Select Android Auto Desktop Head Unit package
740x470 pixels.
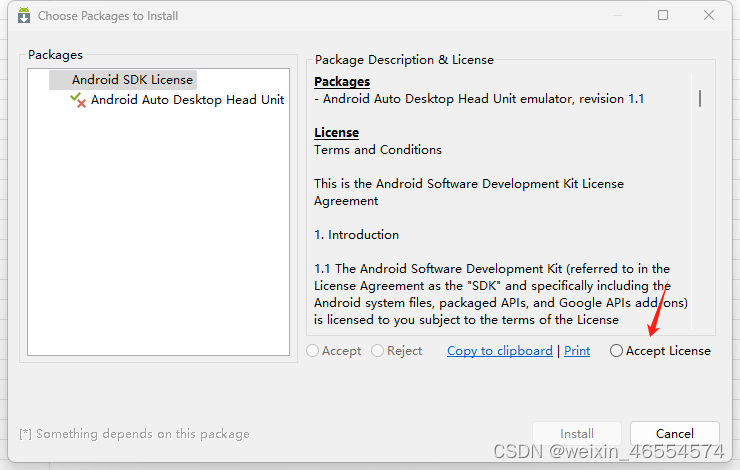(187, 100)
